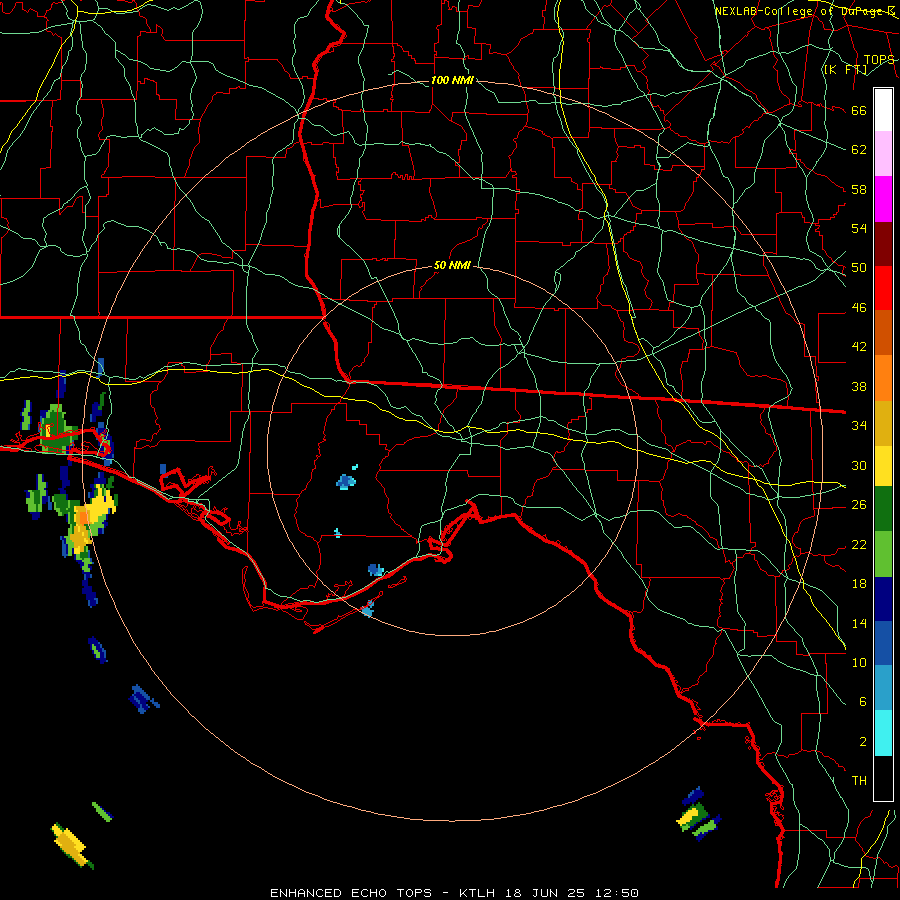Click the "[K FT]" units label
900x900 pixels.
(845, 69)
